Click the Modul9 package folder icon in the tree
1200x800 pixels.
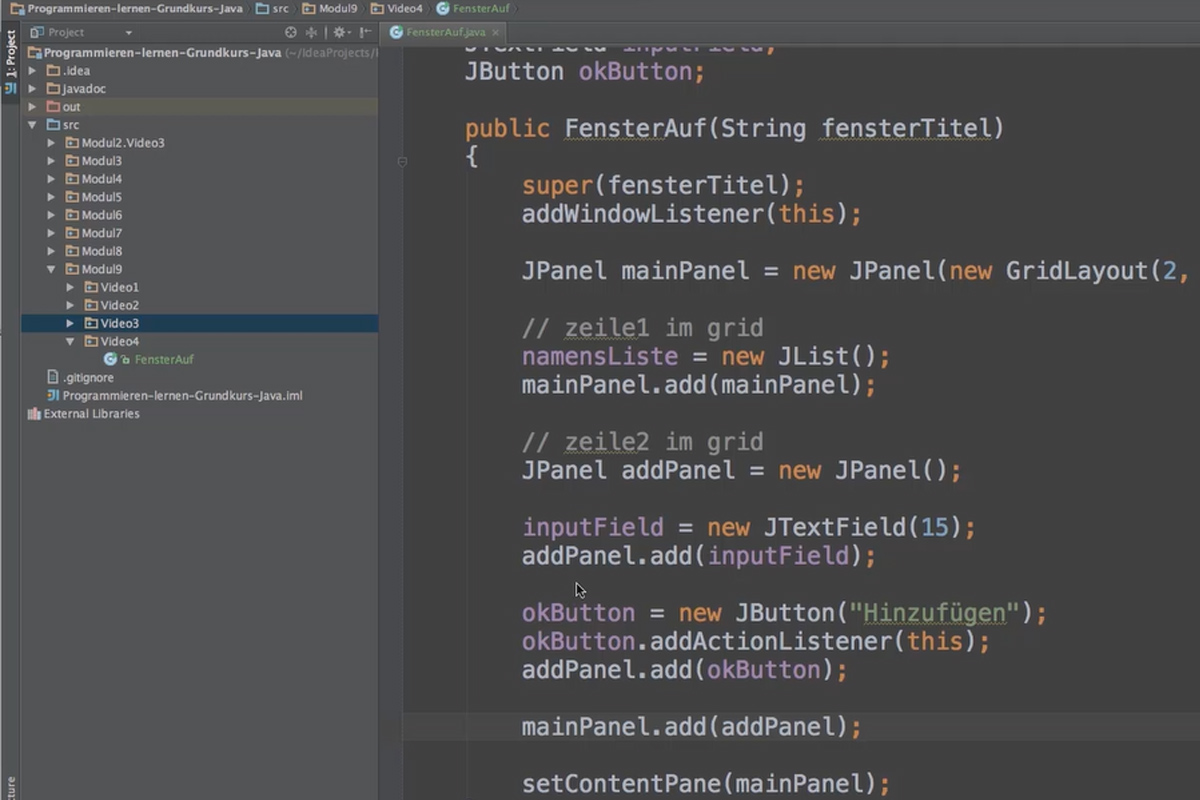pyautogui.click(x=72, y=269)
